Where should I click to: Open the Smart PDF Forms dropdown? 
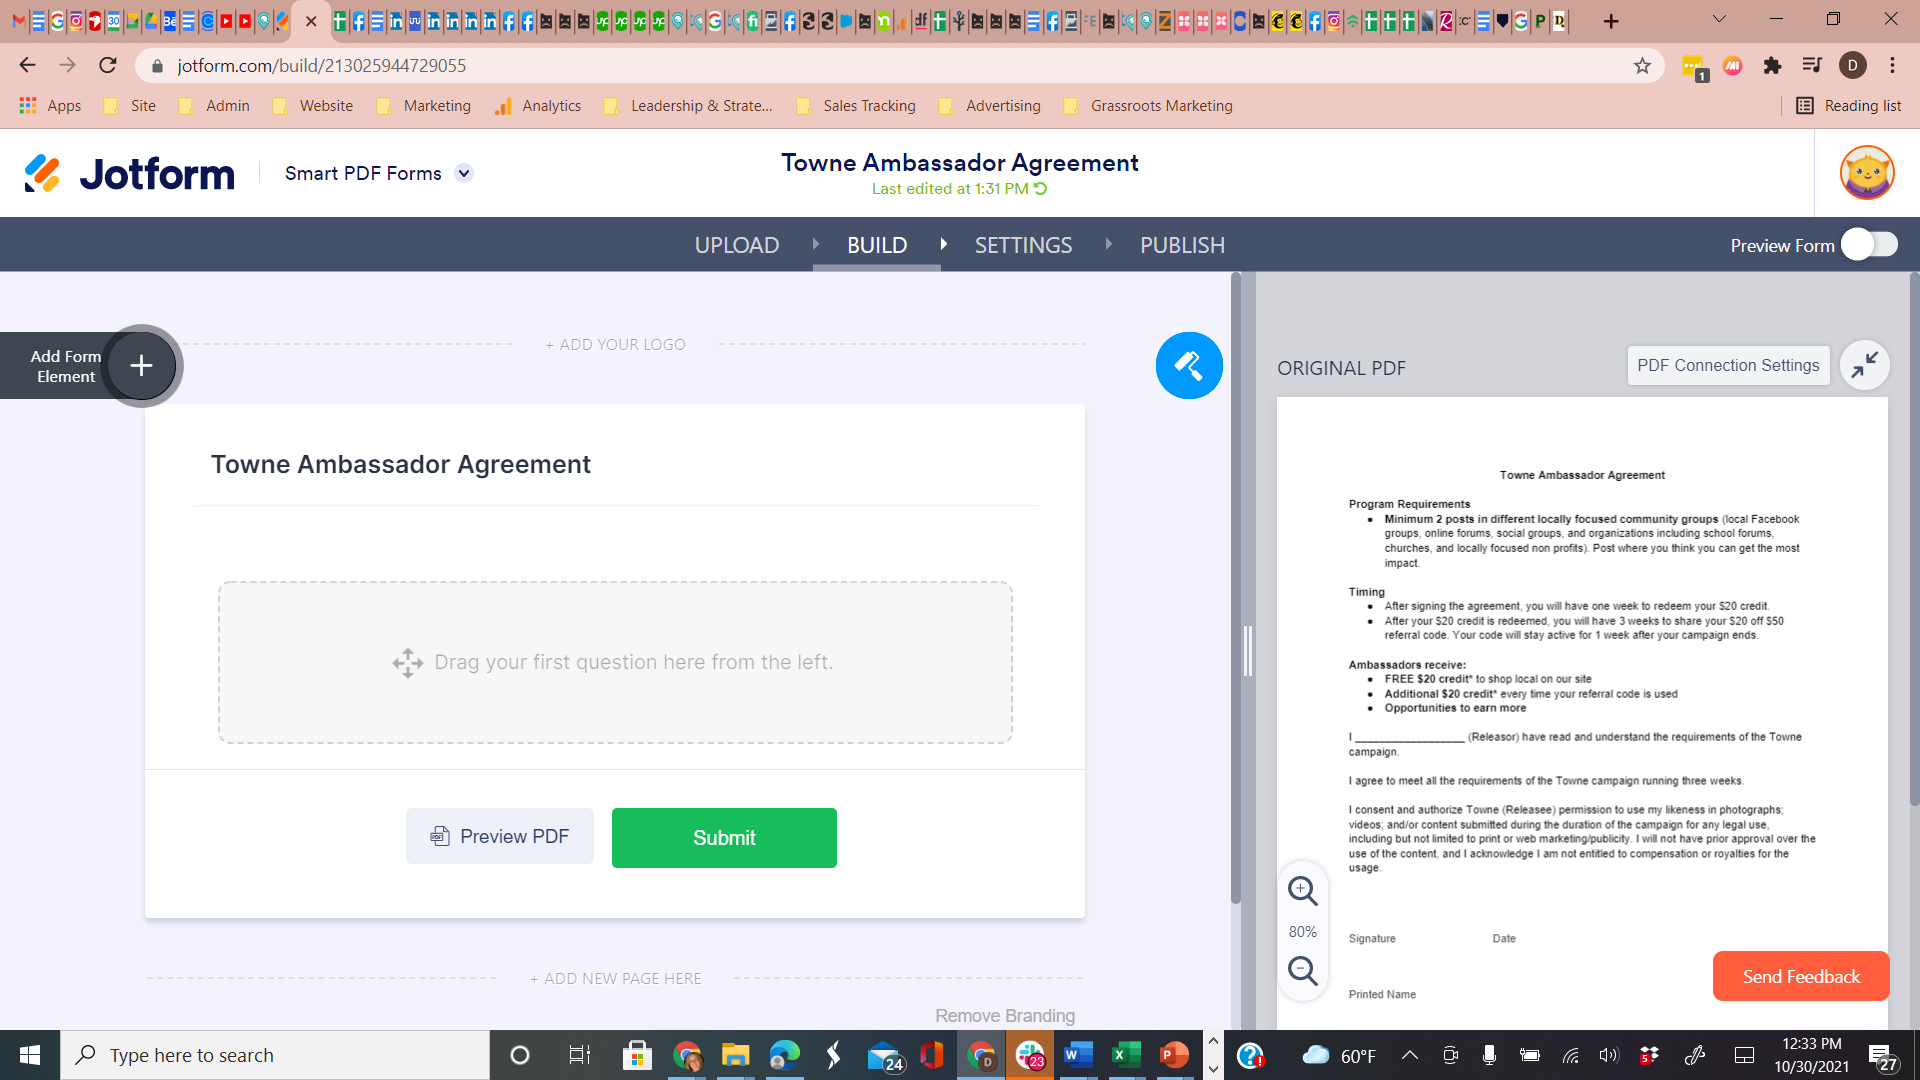(464, 173)
